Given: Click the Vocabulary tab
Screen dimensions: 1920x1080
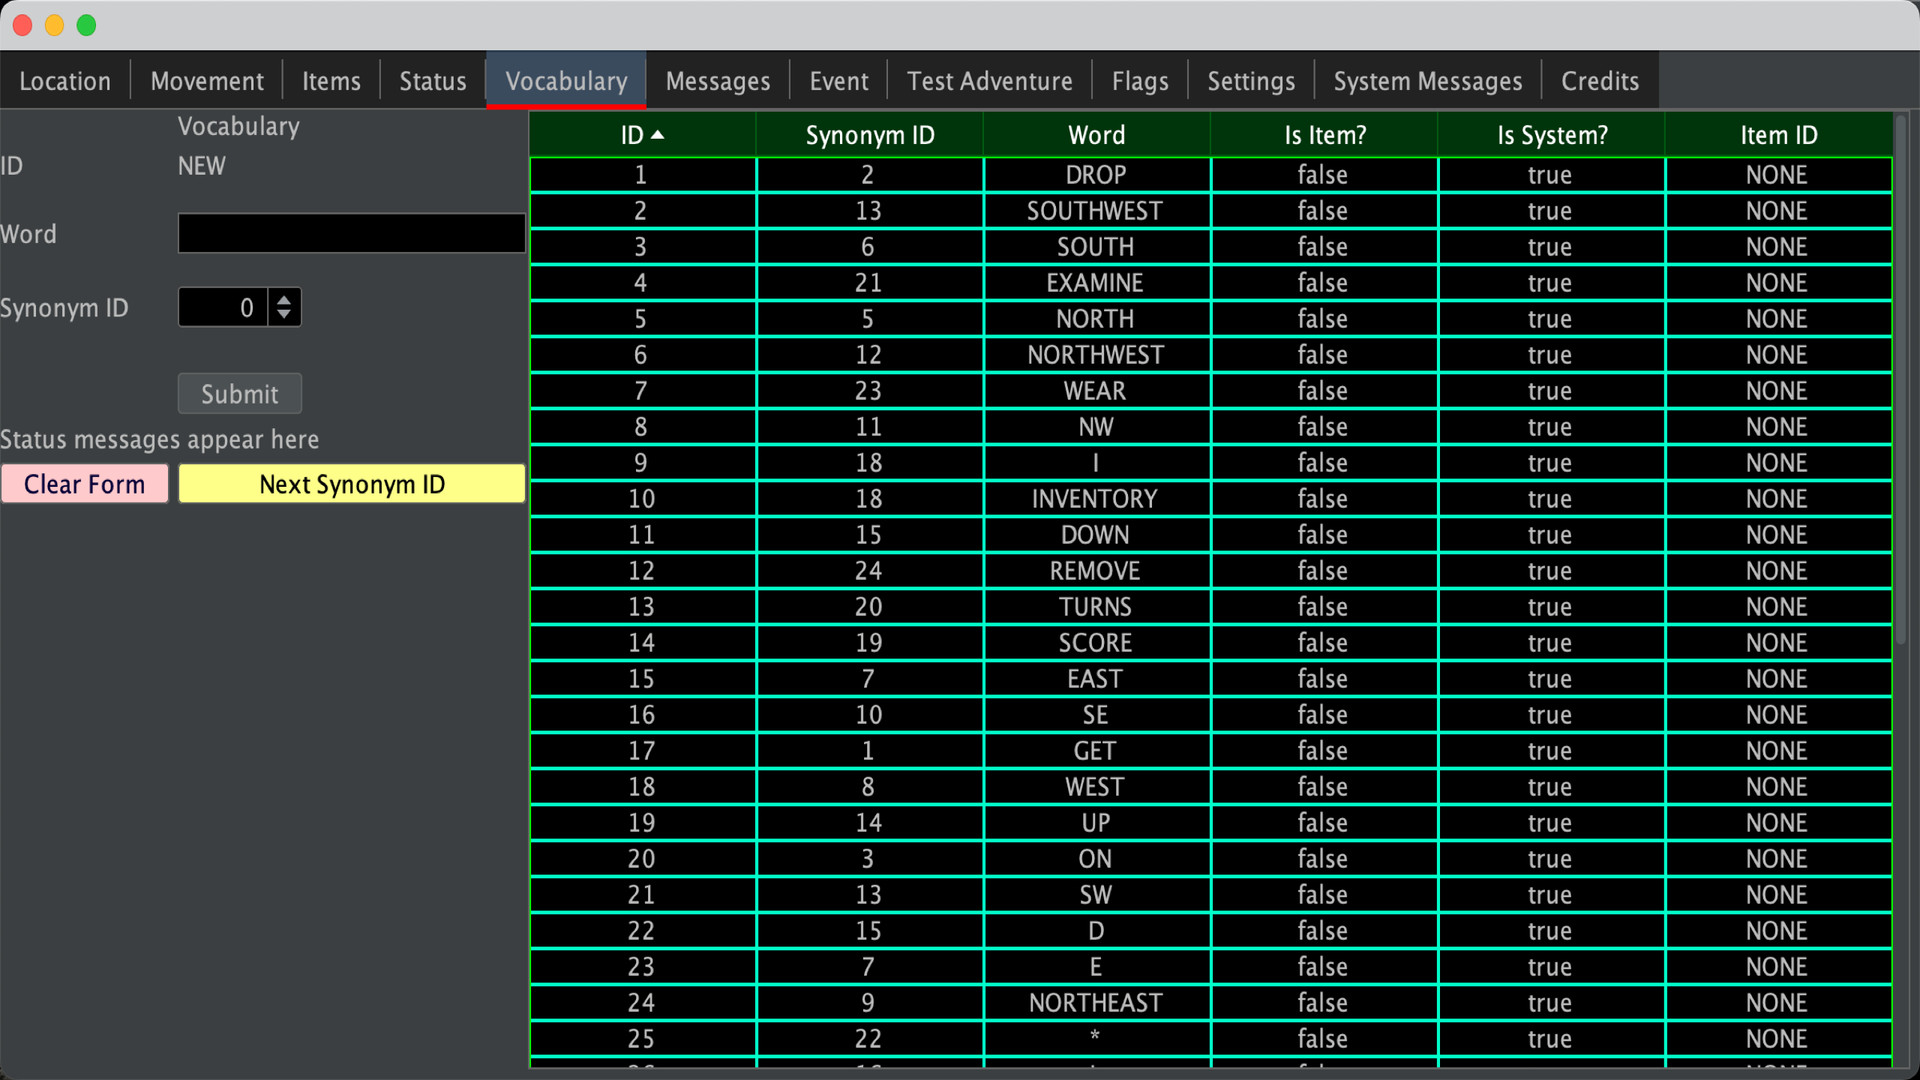Looking at the screenshot, I should (566, 80).
